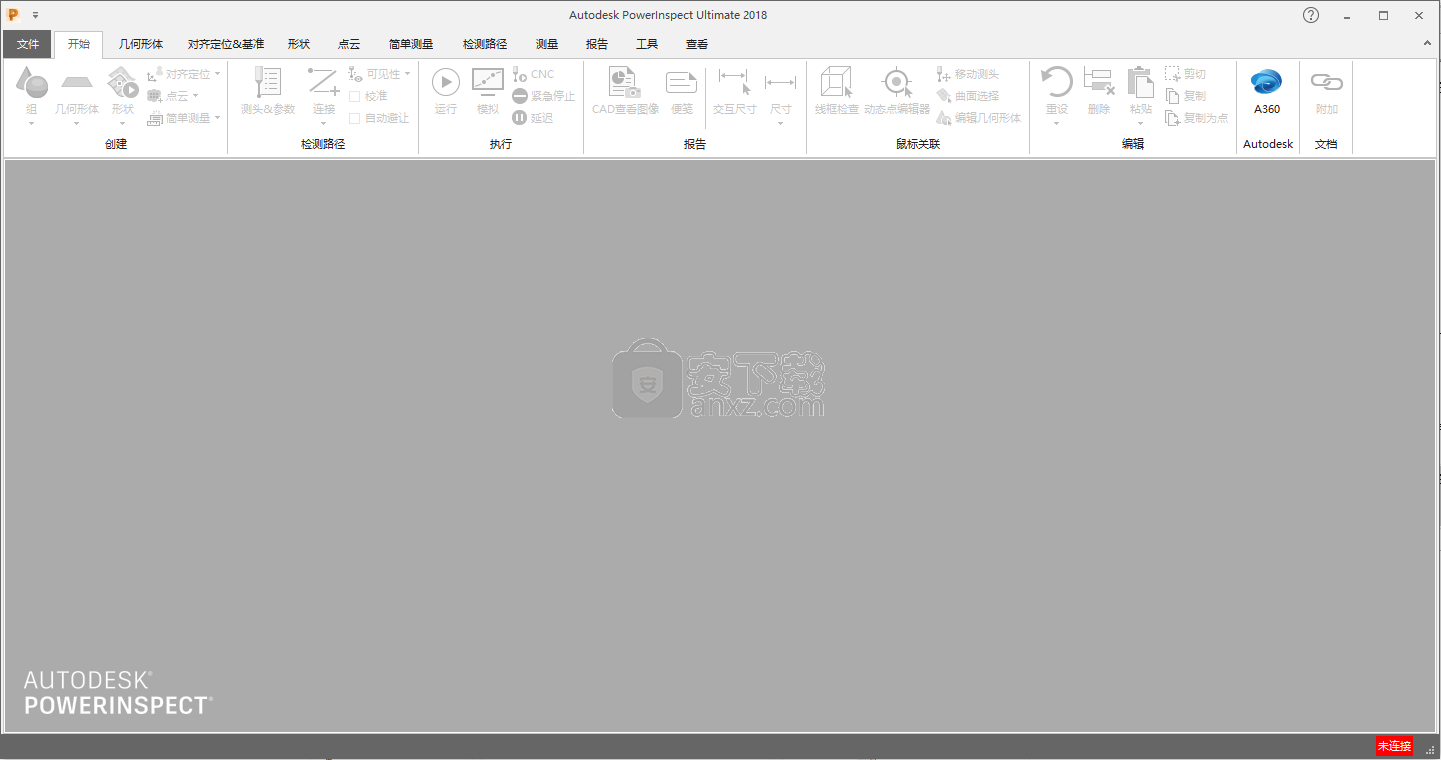Image resolution: width=1441 pixels, height=760 pixels.
Task: Click the 紧急停止 emergency stop icon
Action: (x=520, y=96)
